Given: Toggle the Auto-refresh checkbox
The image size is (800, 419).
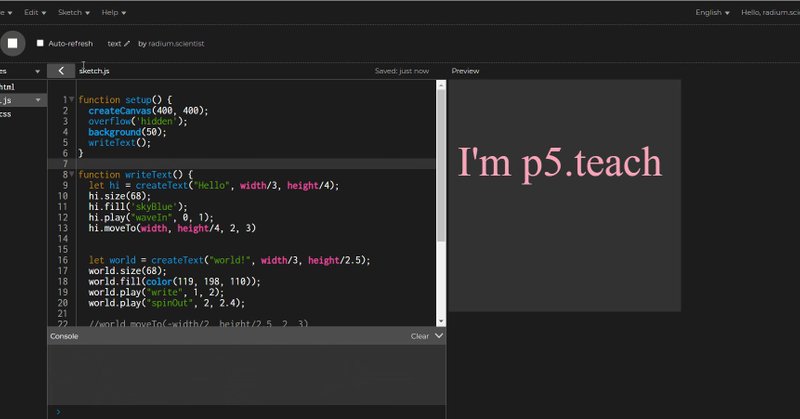Looking at the screenshot, I should point(40,43).
